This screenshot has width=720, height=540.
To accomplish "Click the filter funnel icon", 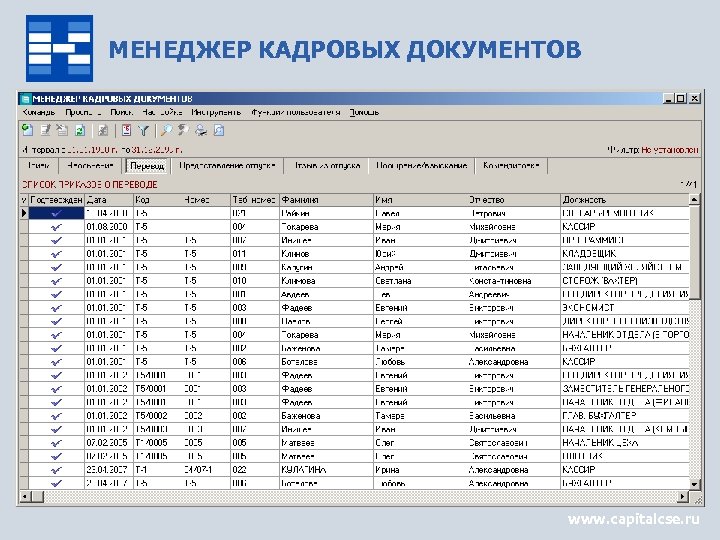I will pyautogui.click(x=144, y=130).
